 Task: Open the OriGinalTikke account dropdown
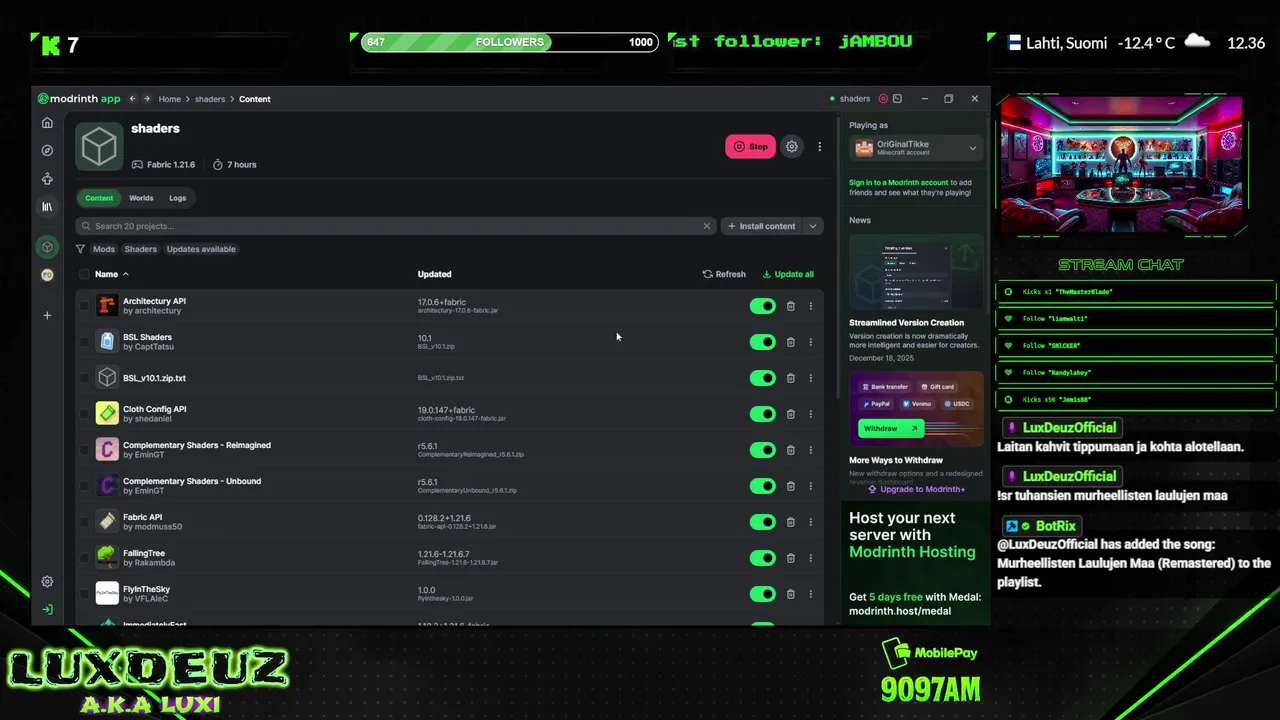click(916, 148)
